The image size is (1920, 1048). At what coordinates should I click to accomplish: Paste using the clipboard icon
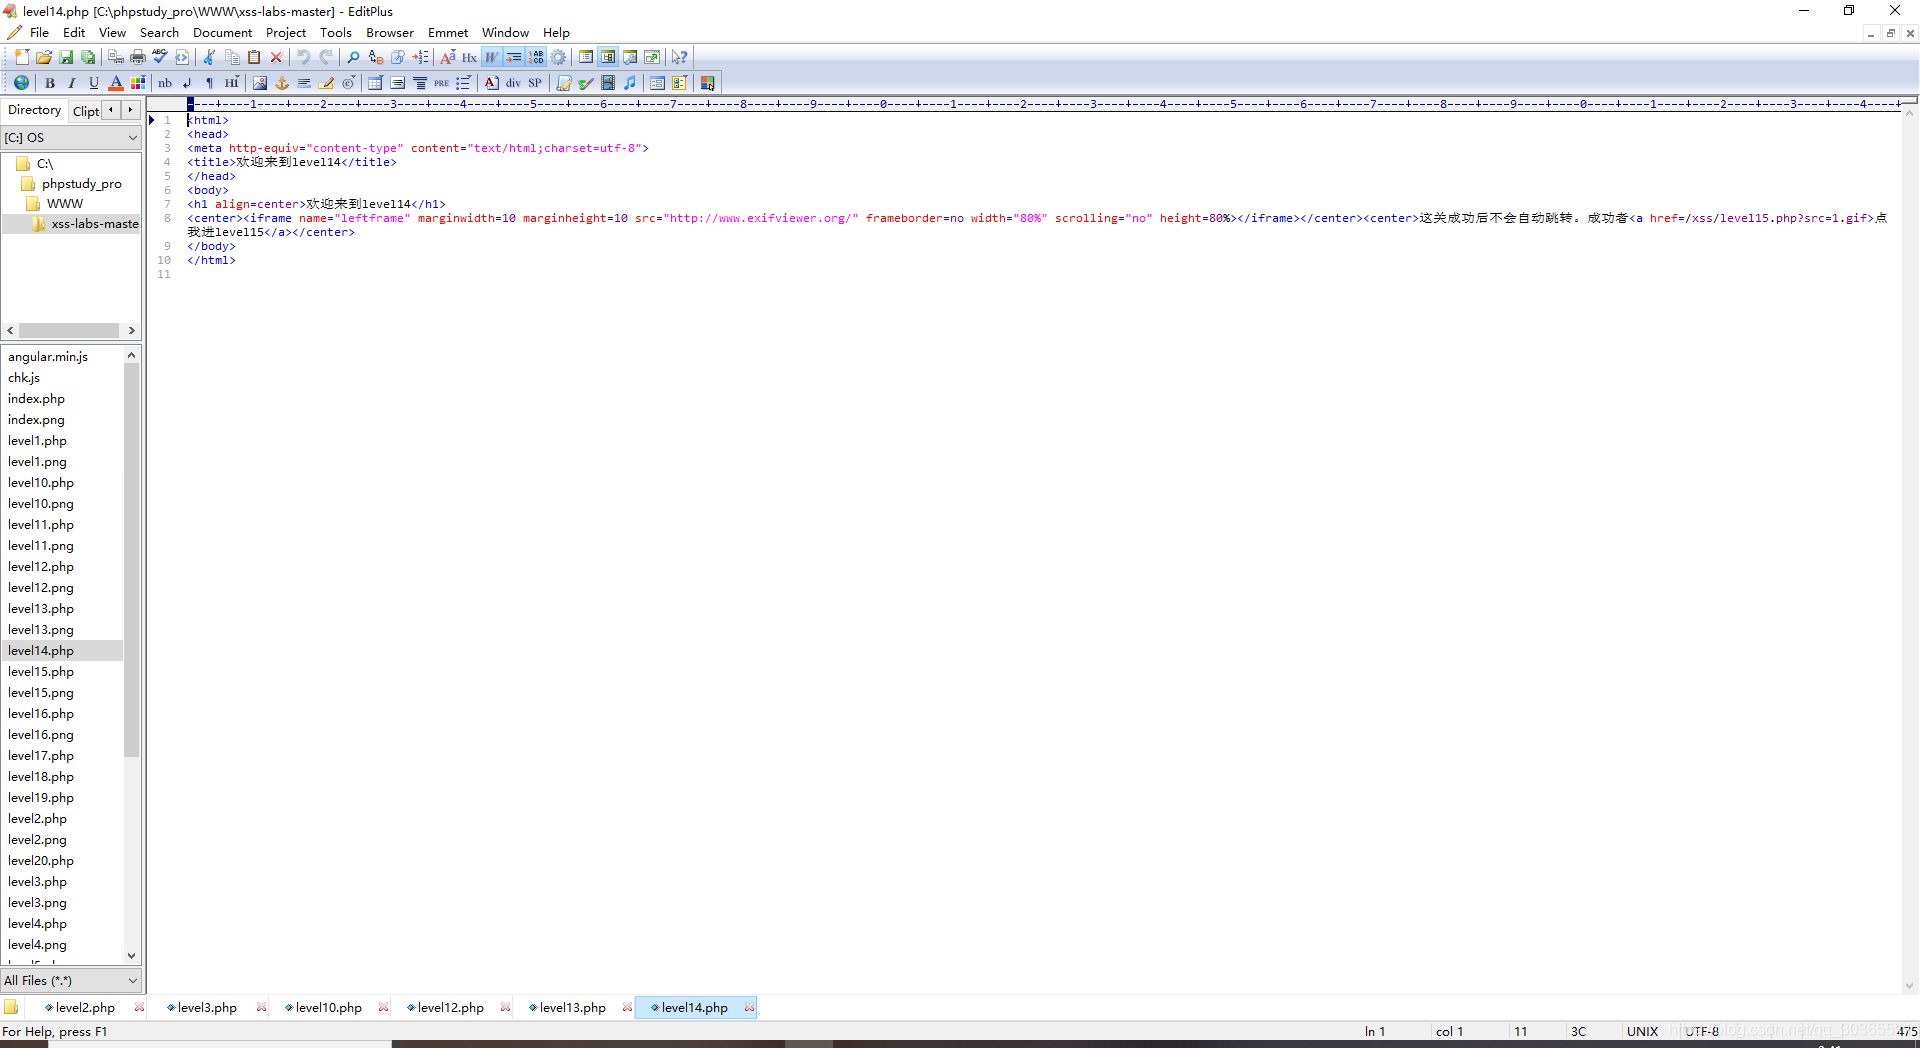coord(254,57)
